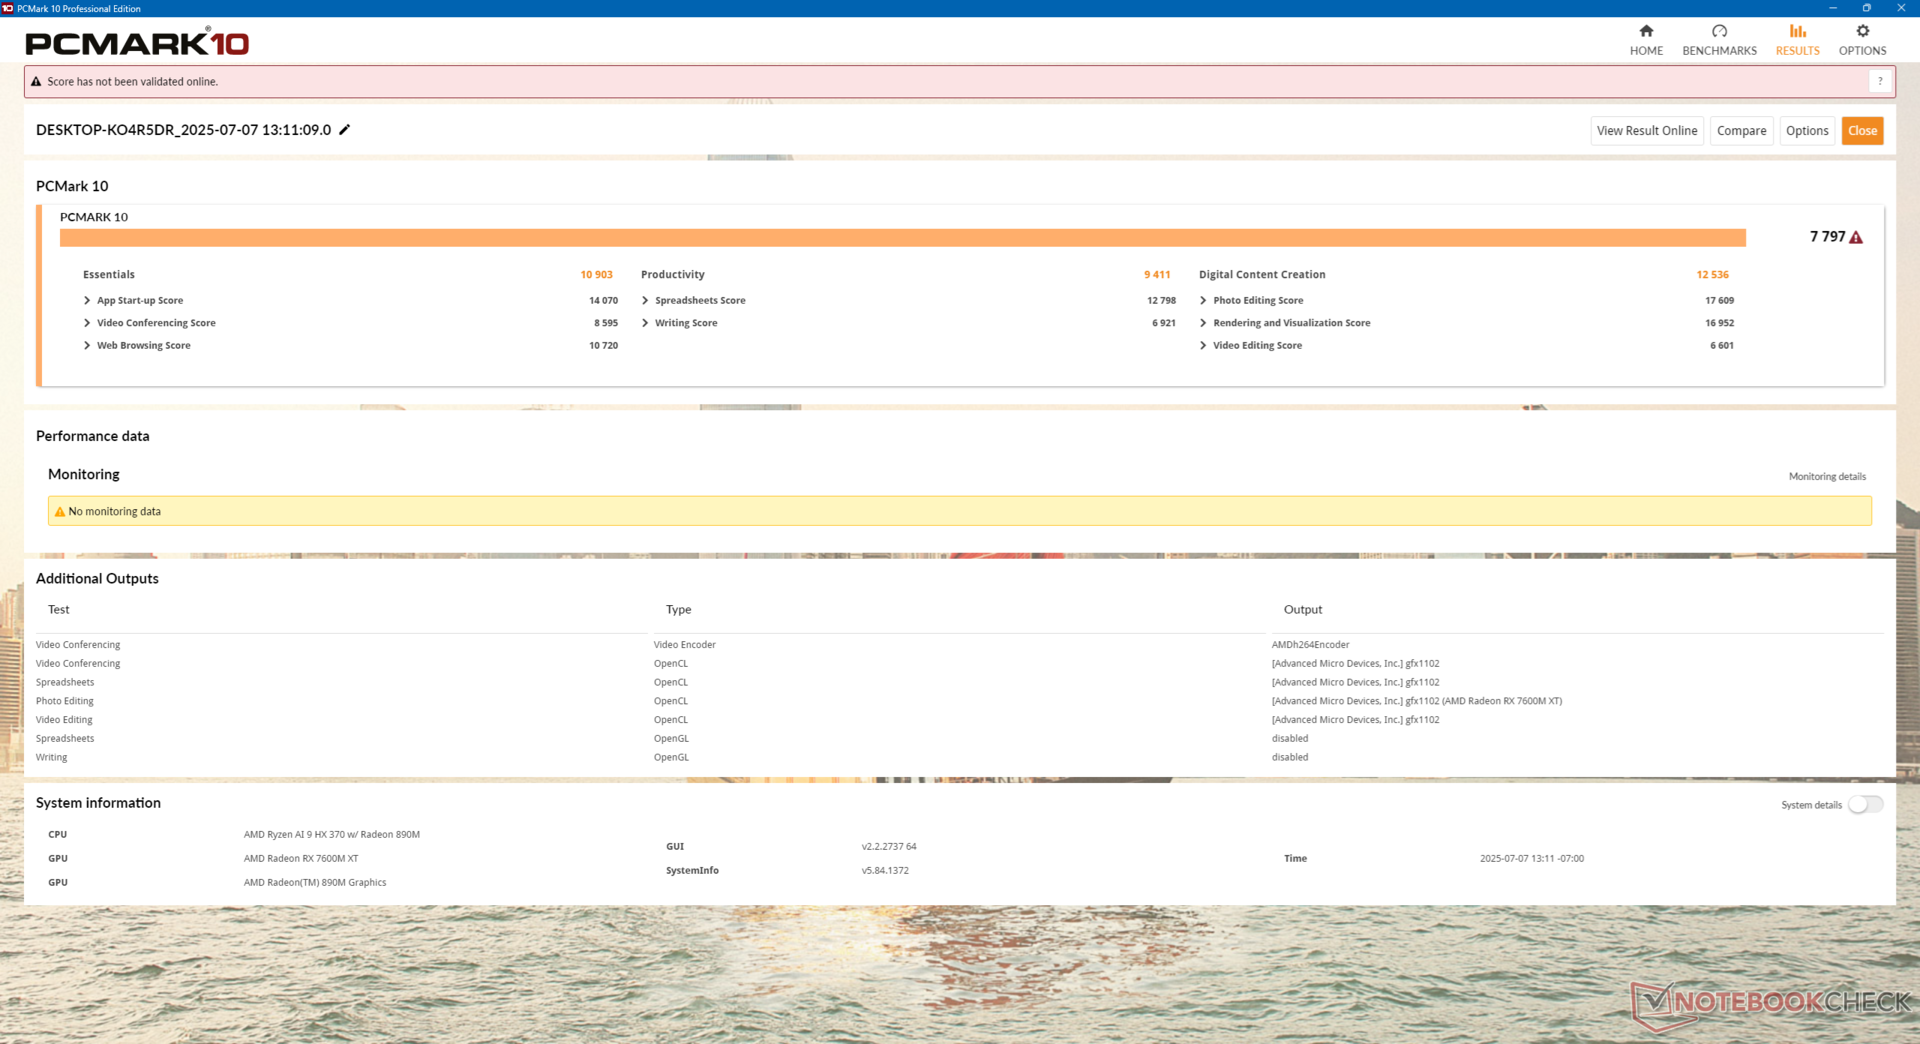
Task: Open the Options gear icon
Action: (x=1862, y=32)
